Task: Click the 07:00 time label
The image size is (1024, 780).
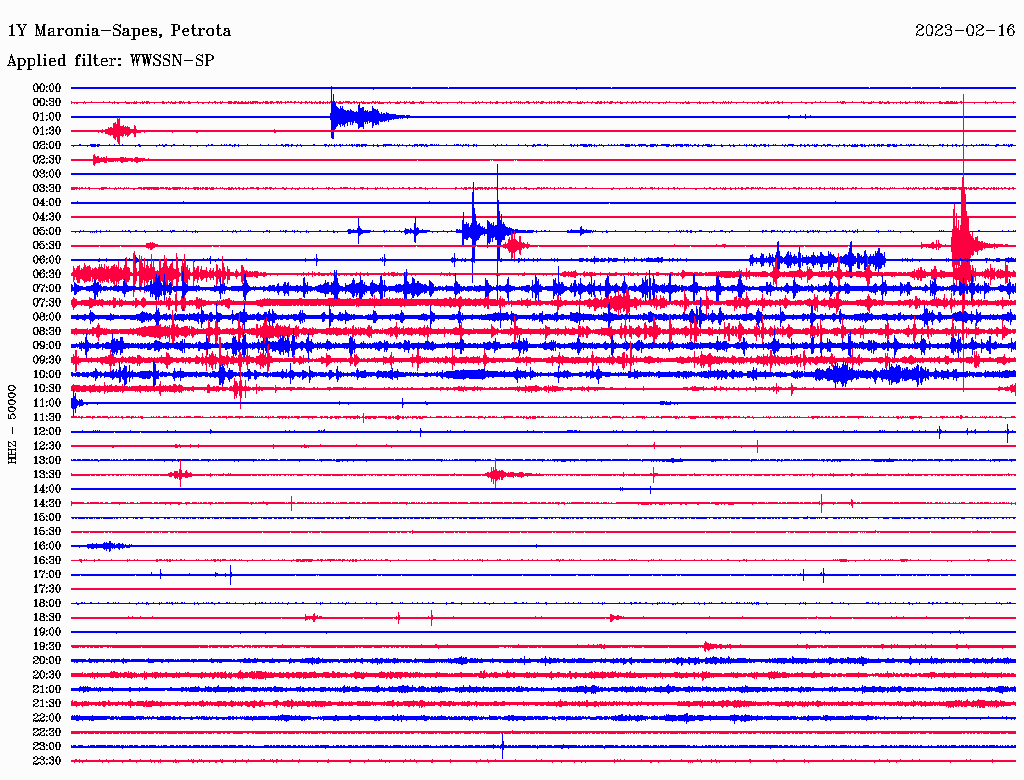Action: [47, 289]
